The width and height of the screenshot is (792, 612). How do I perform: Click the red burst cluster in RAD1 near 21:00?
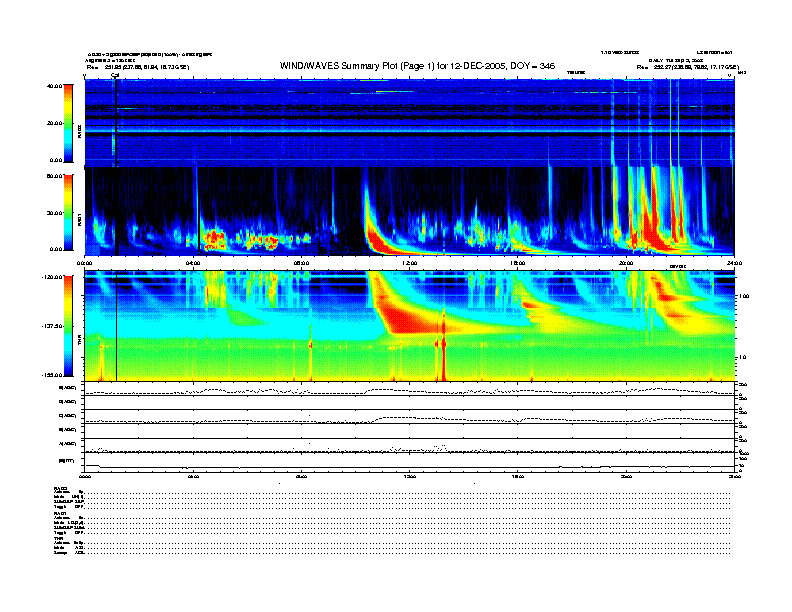coord(655,225)
